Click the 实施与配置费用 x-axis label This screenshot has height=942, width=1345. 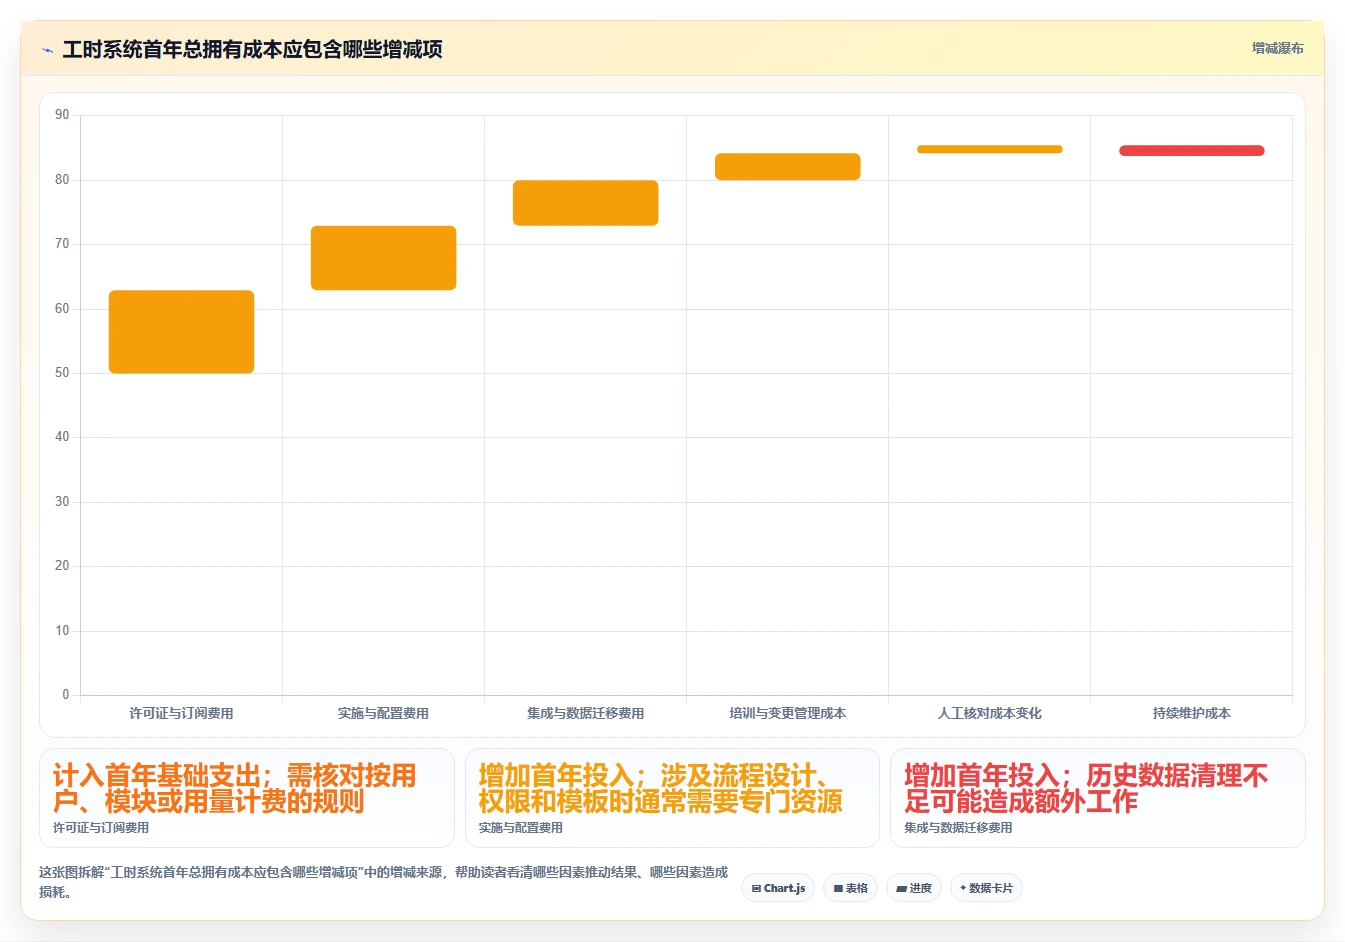(x=383, y=713)
